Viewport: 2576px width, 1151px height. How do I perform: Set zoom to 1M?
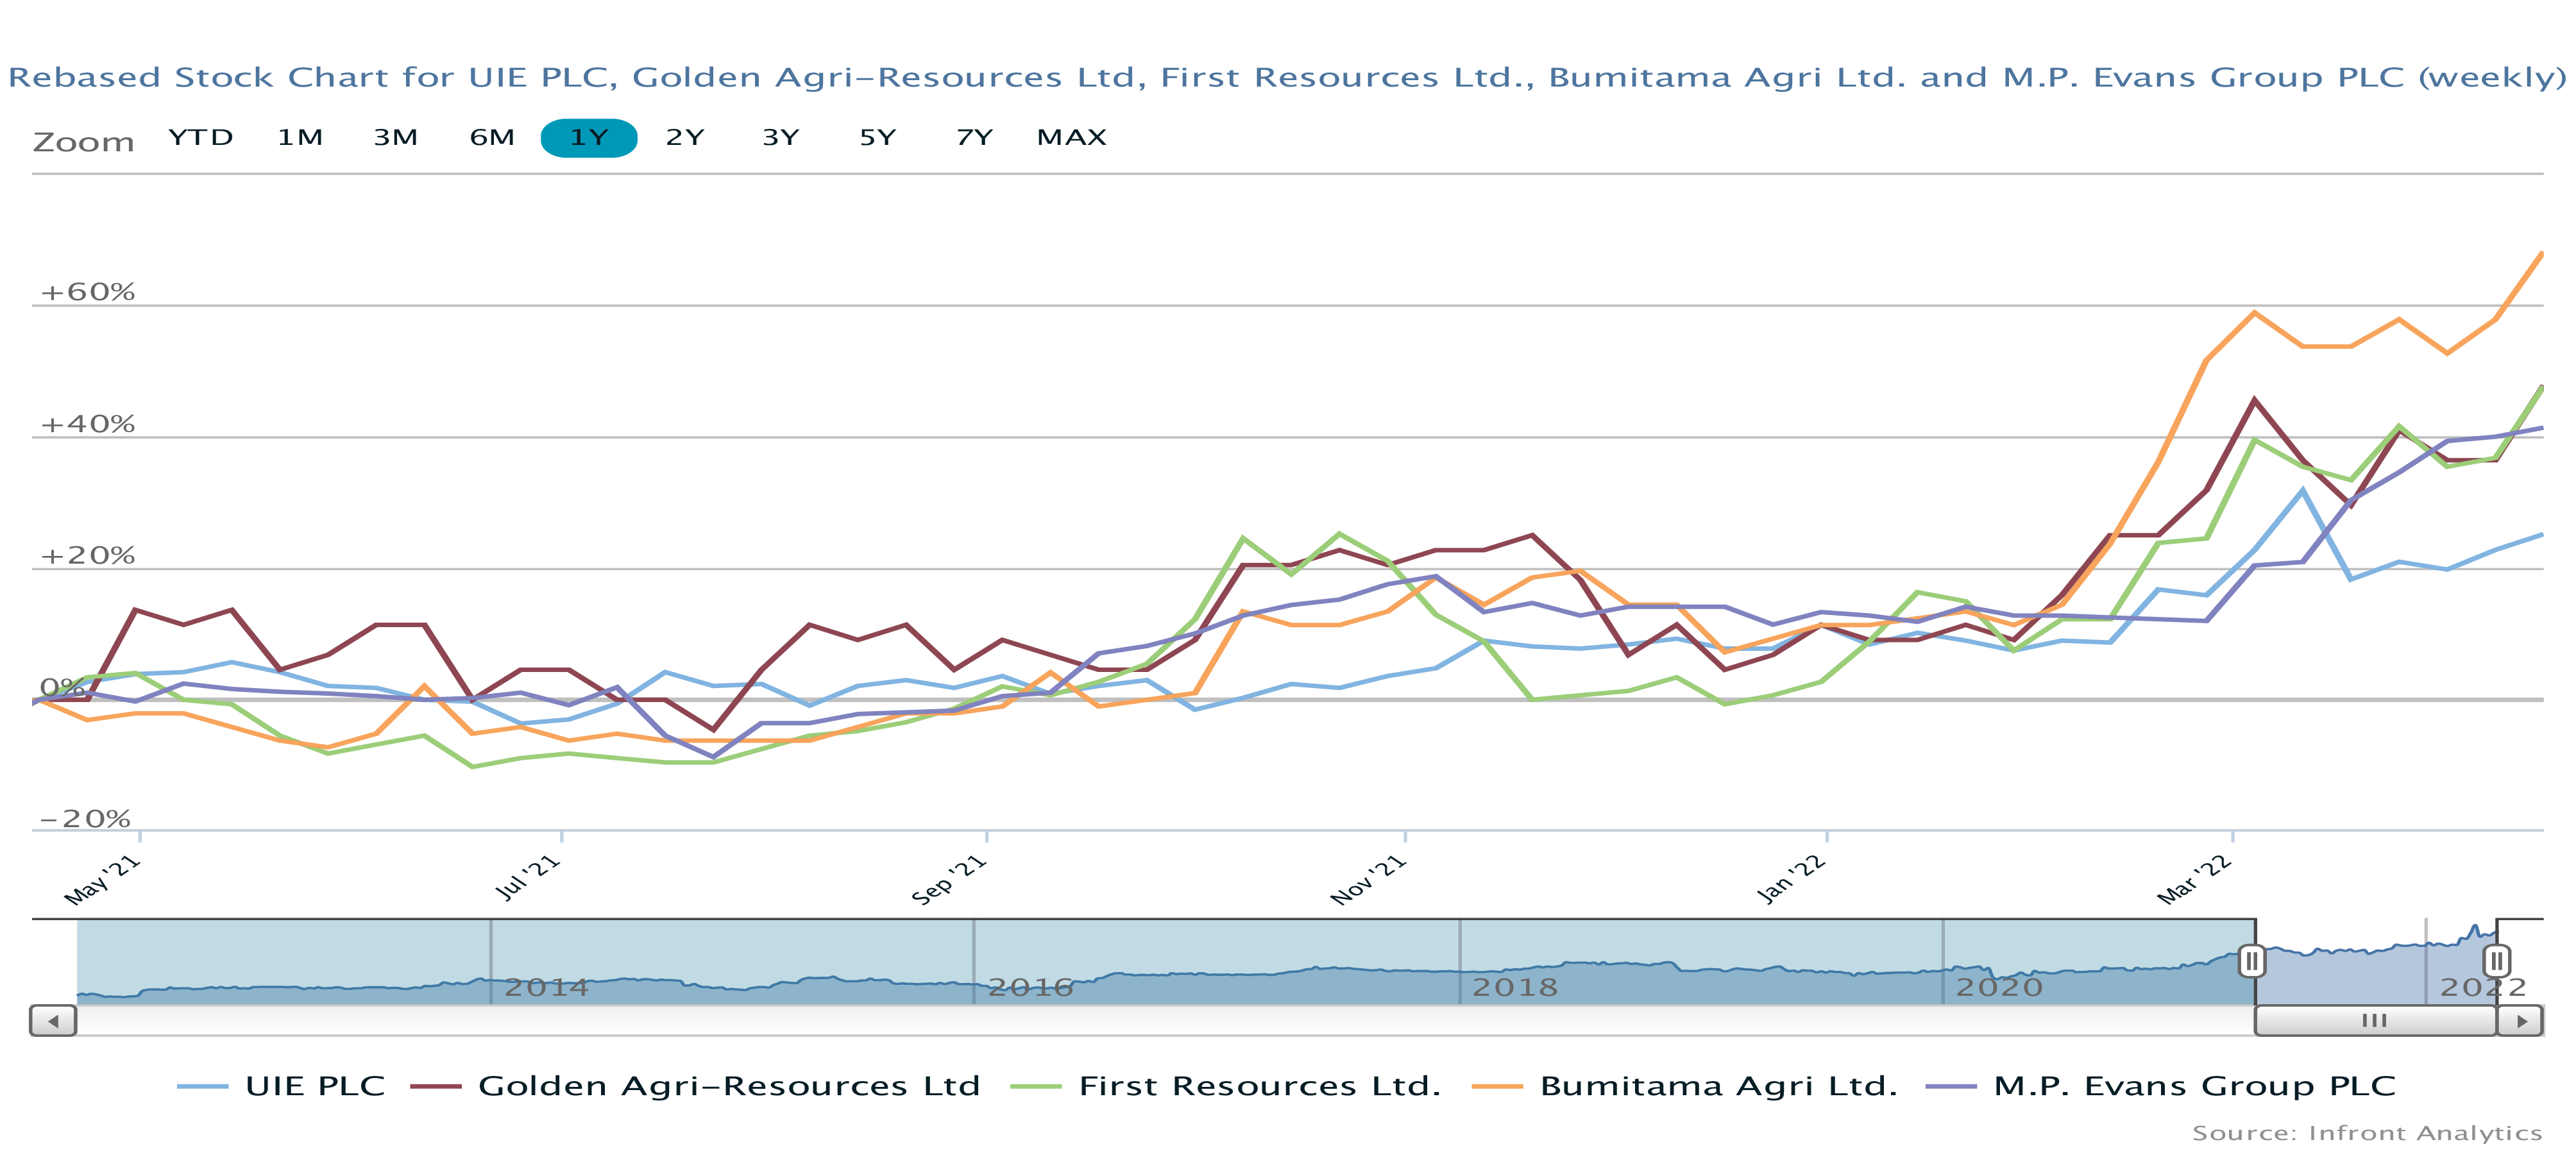click(300, 137)
